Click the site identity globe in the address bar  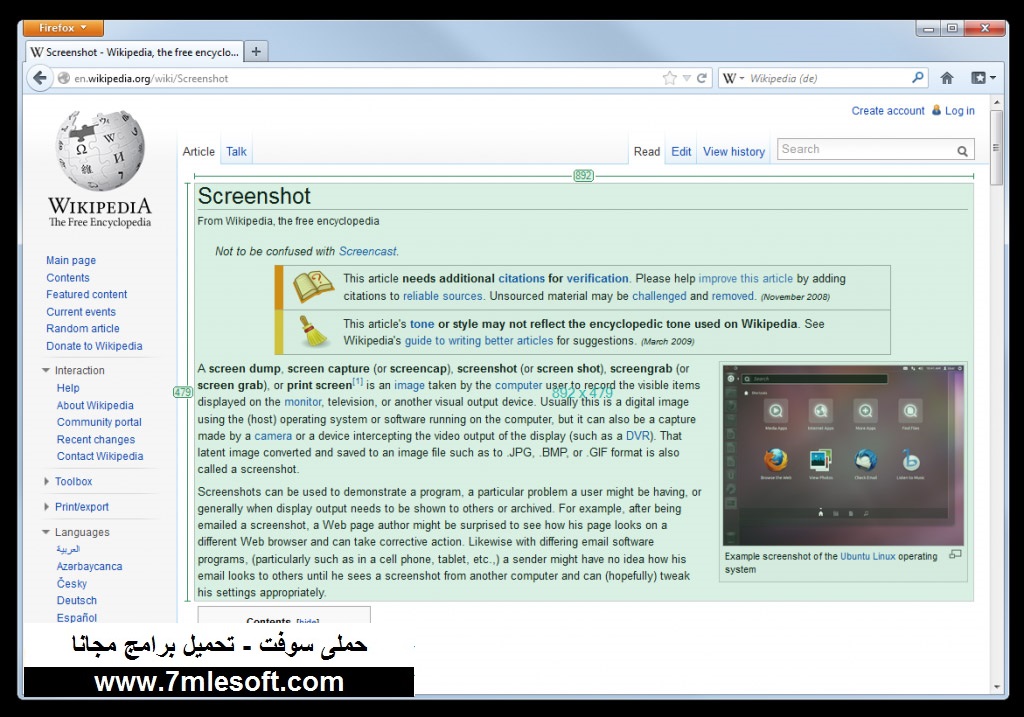pyautogui.click(x=63, y=78)
